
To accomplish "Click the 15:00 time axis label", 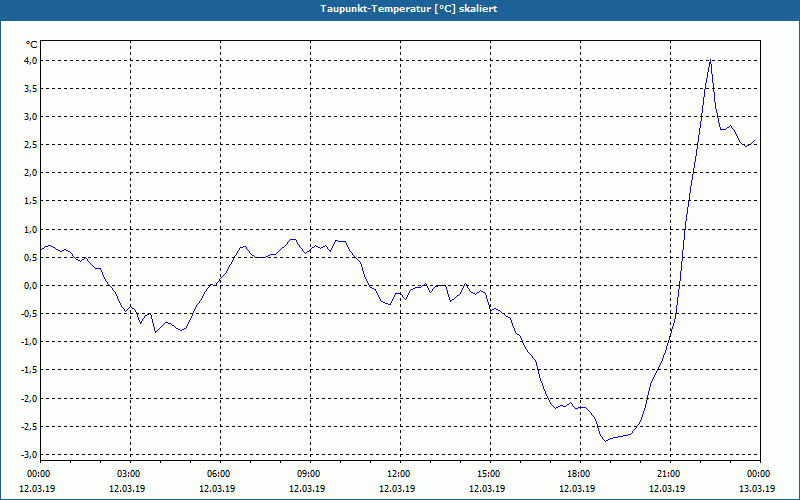I will [x=490, y=474].
